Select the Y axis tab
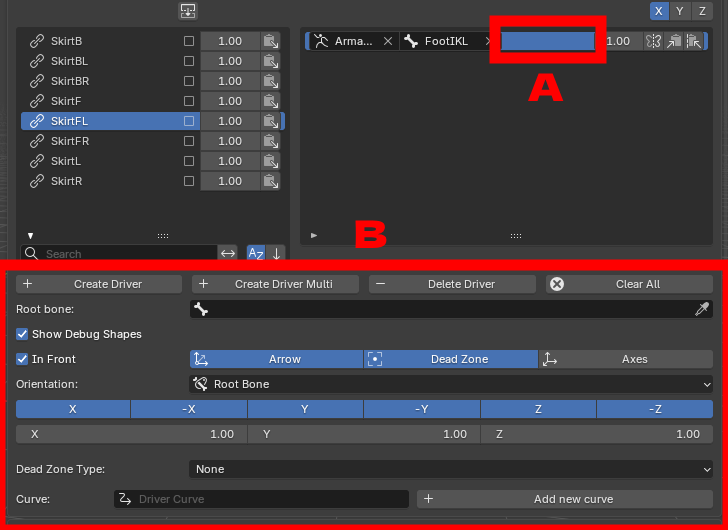Viewport: 728px width, 530px height. pos(680,11)
